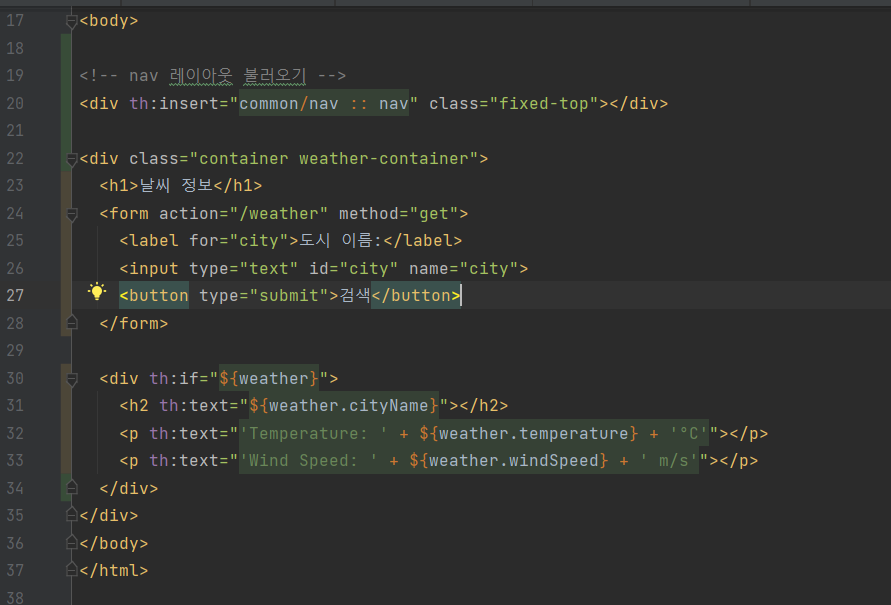Click the "/weather" form action value
891x605 pixels.
[278, 214]
